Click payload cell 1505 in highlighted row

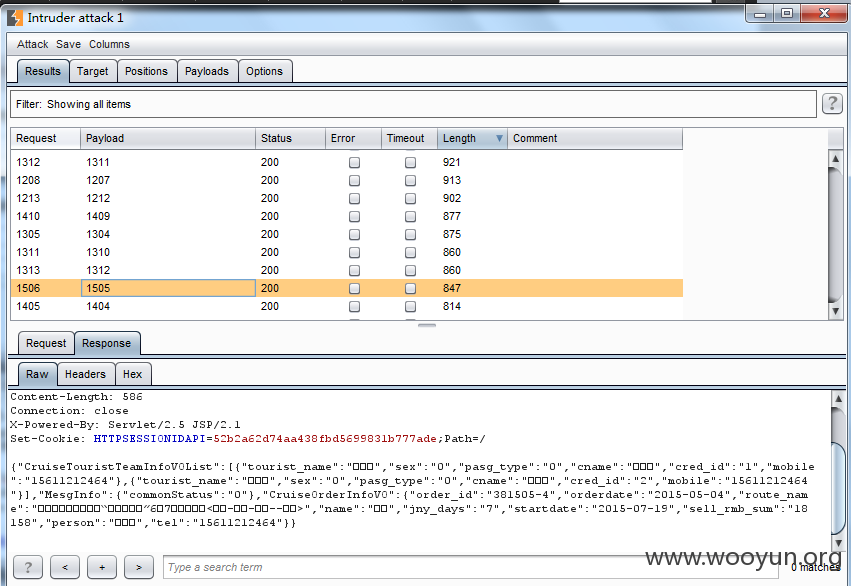168,288
